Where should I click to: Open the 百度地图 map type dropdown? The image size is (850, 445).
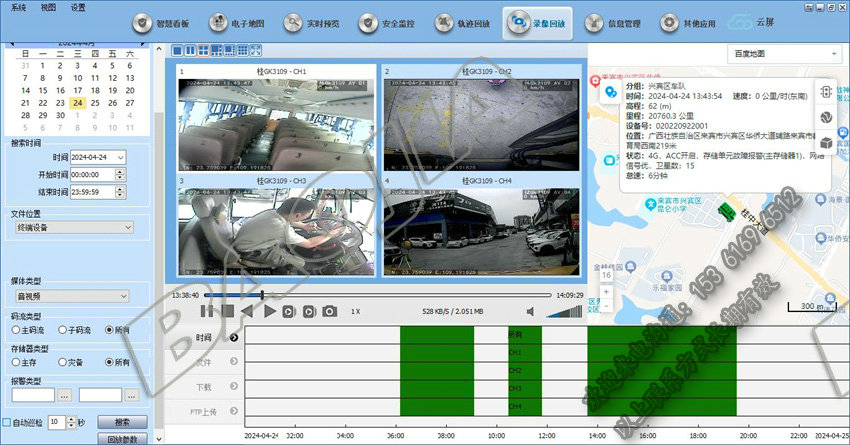pyautogui.click(x=785, y=53)
